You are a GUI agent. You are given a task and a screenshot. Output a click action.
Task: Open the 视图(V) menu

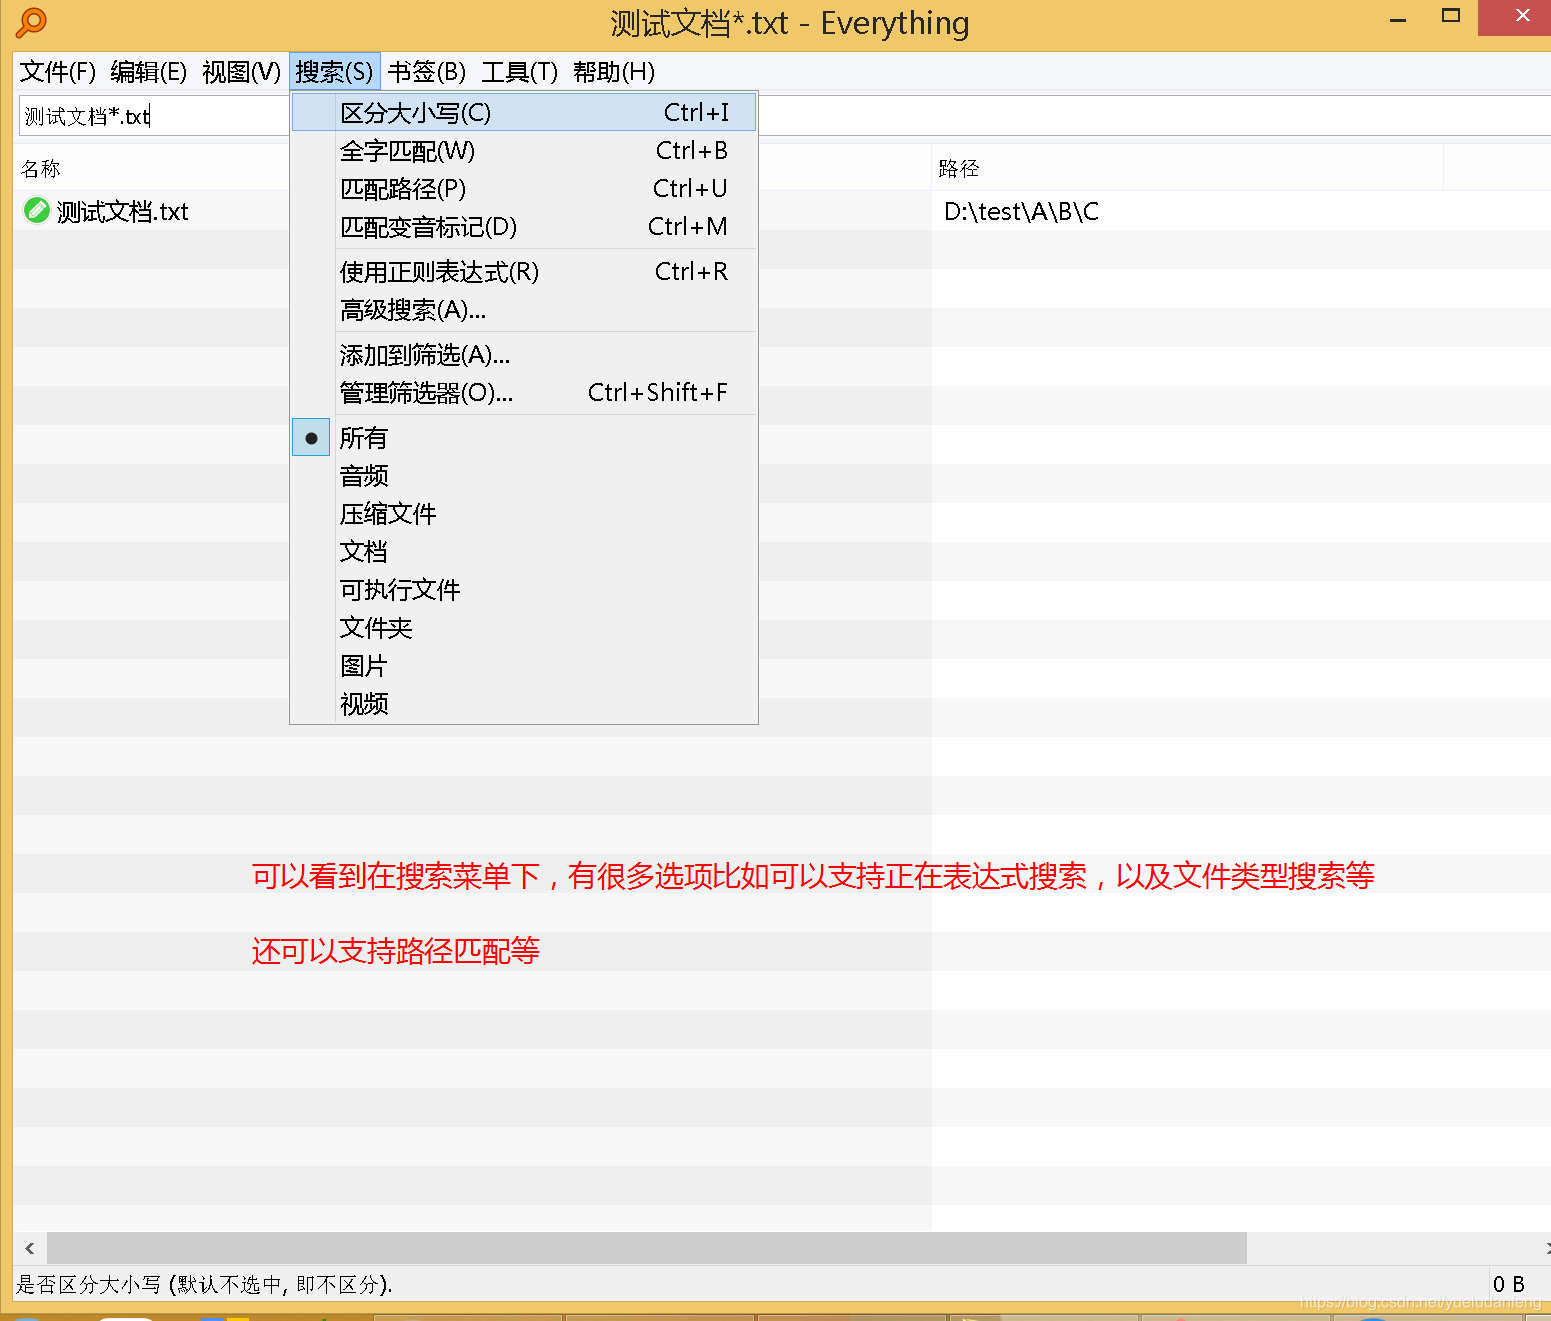click(241, 72)
